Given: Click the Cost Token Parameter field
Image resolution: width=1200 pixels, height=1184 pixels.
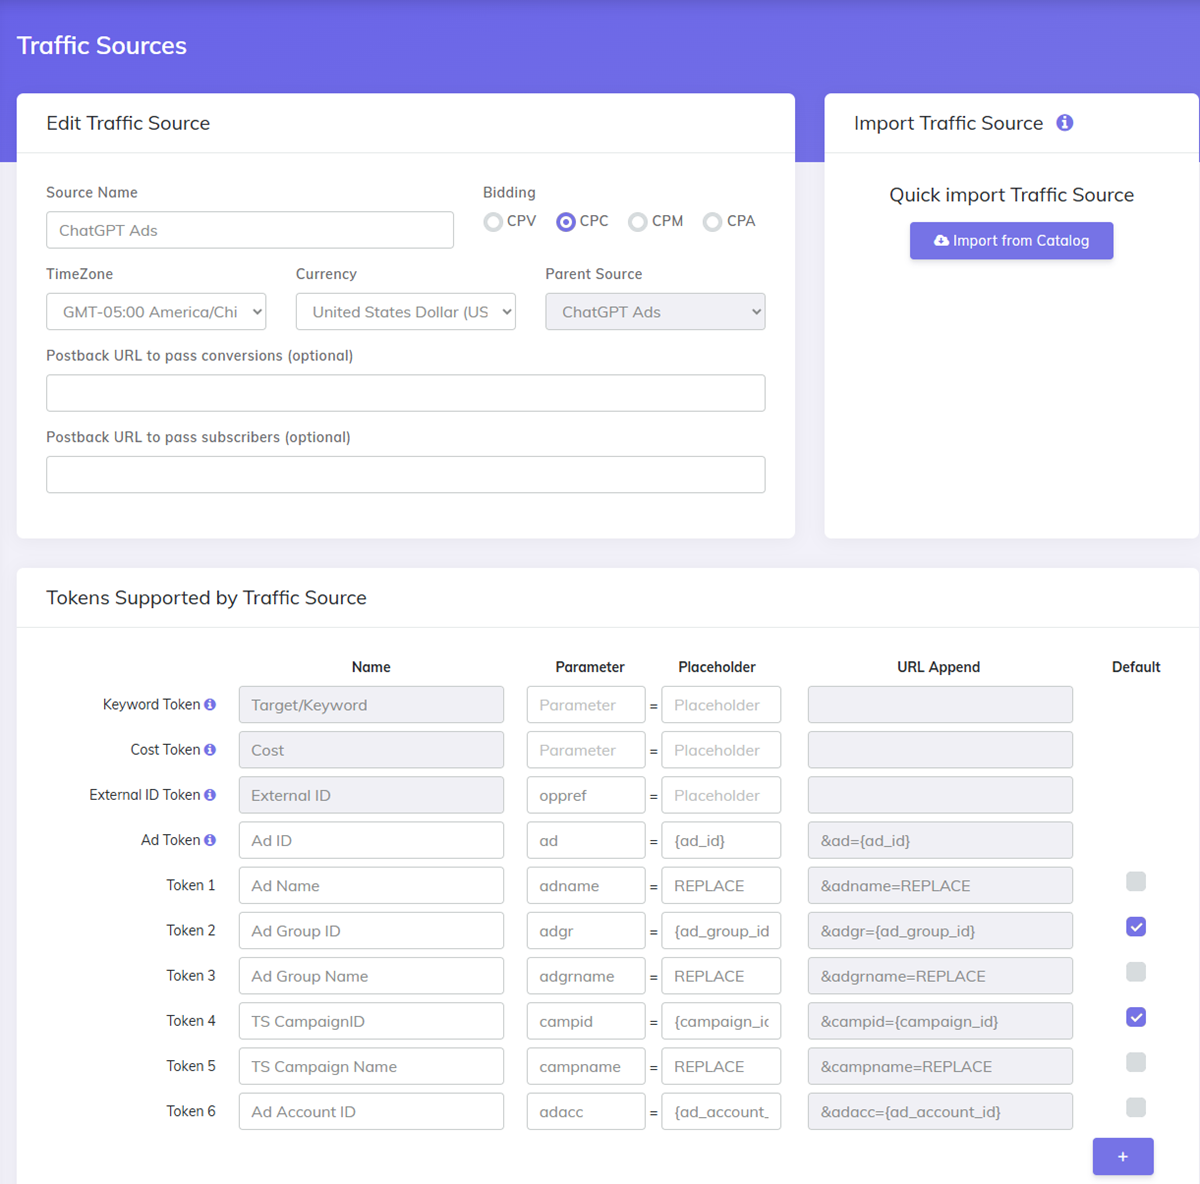Looking at the screenshot, I should pyautogui.click(x=586, y=750).
